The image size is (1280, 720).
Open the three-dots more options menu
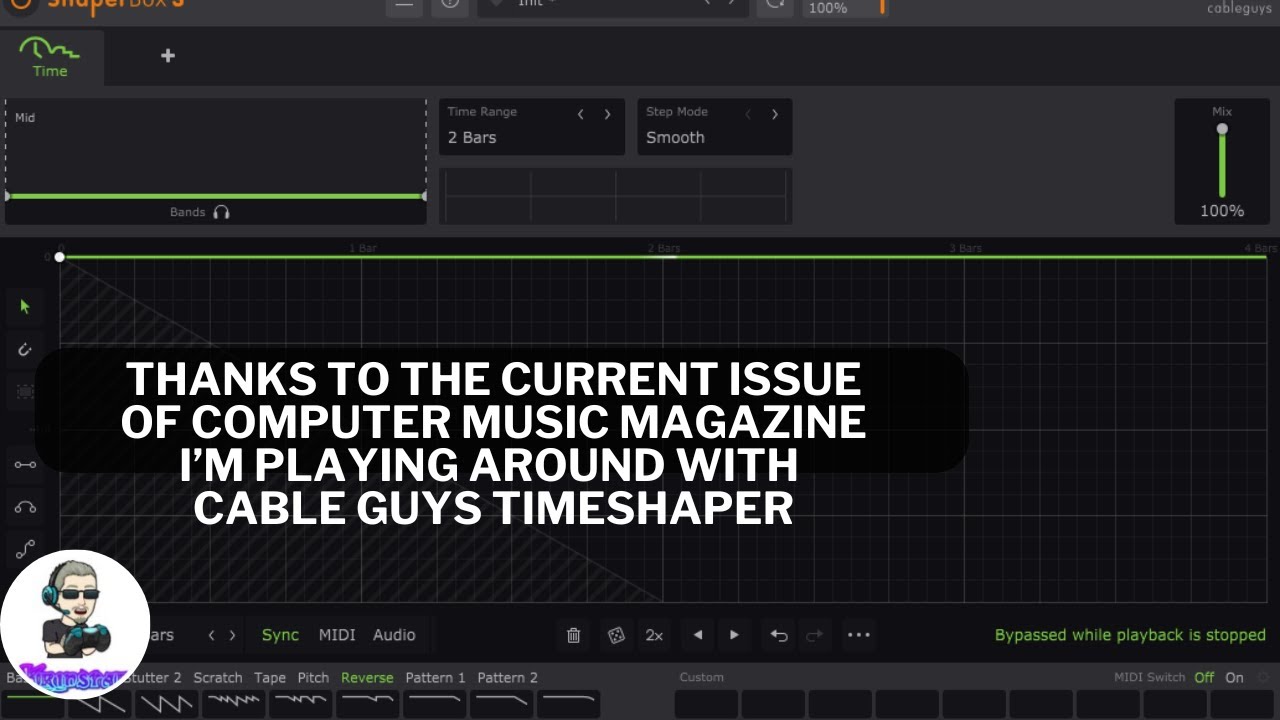858,635
